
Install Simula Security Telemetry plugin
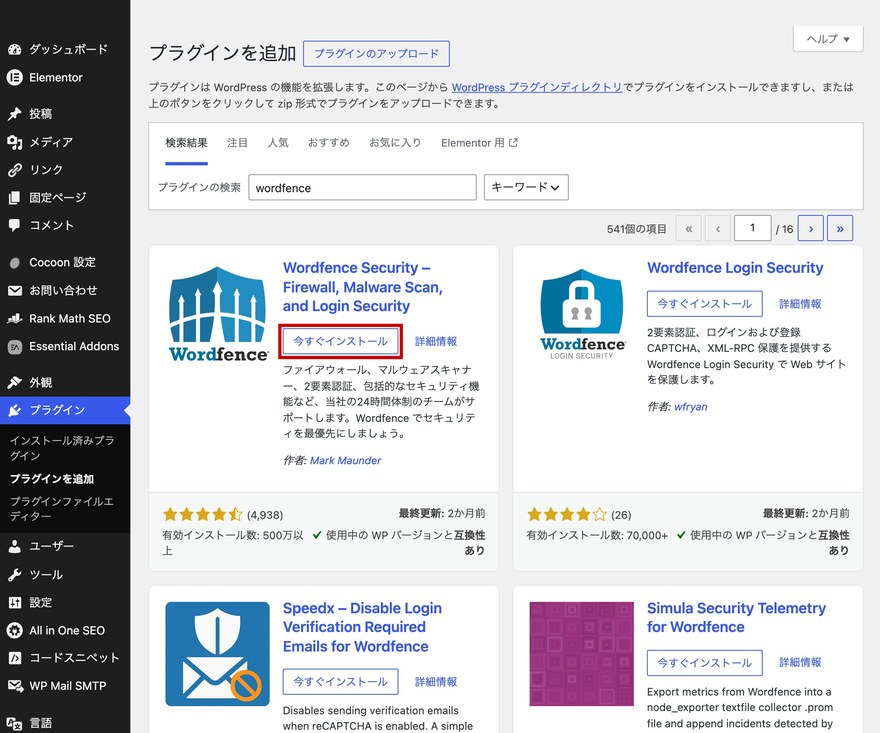[x=705, y=663]
